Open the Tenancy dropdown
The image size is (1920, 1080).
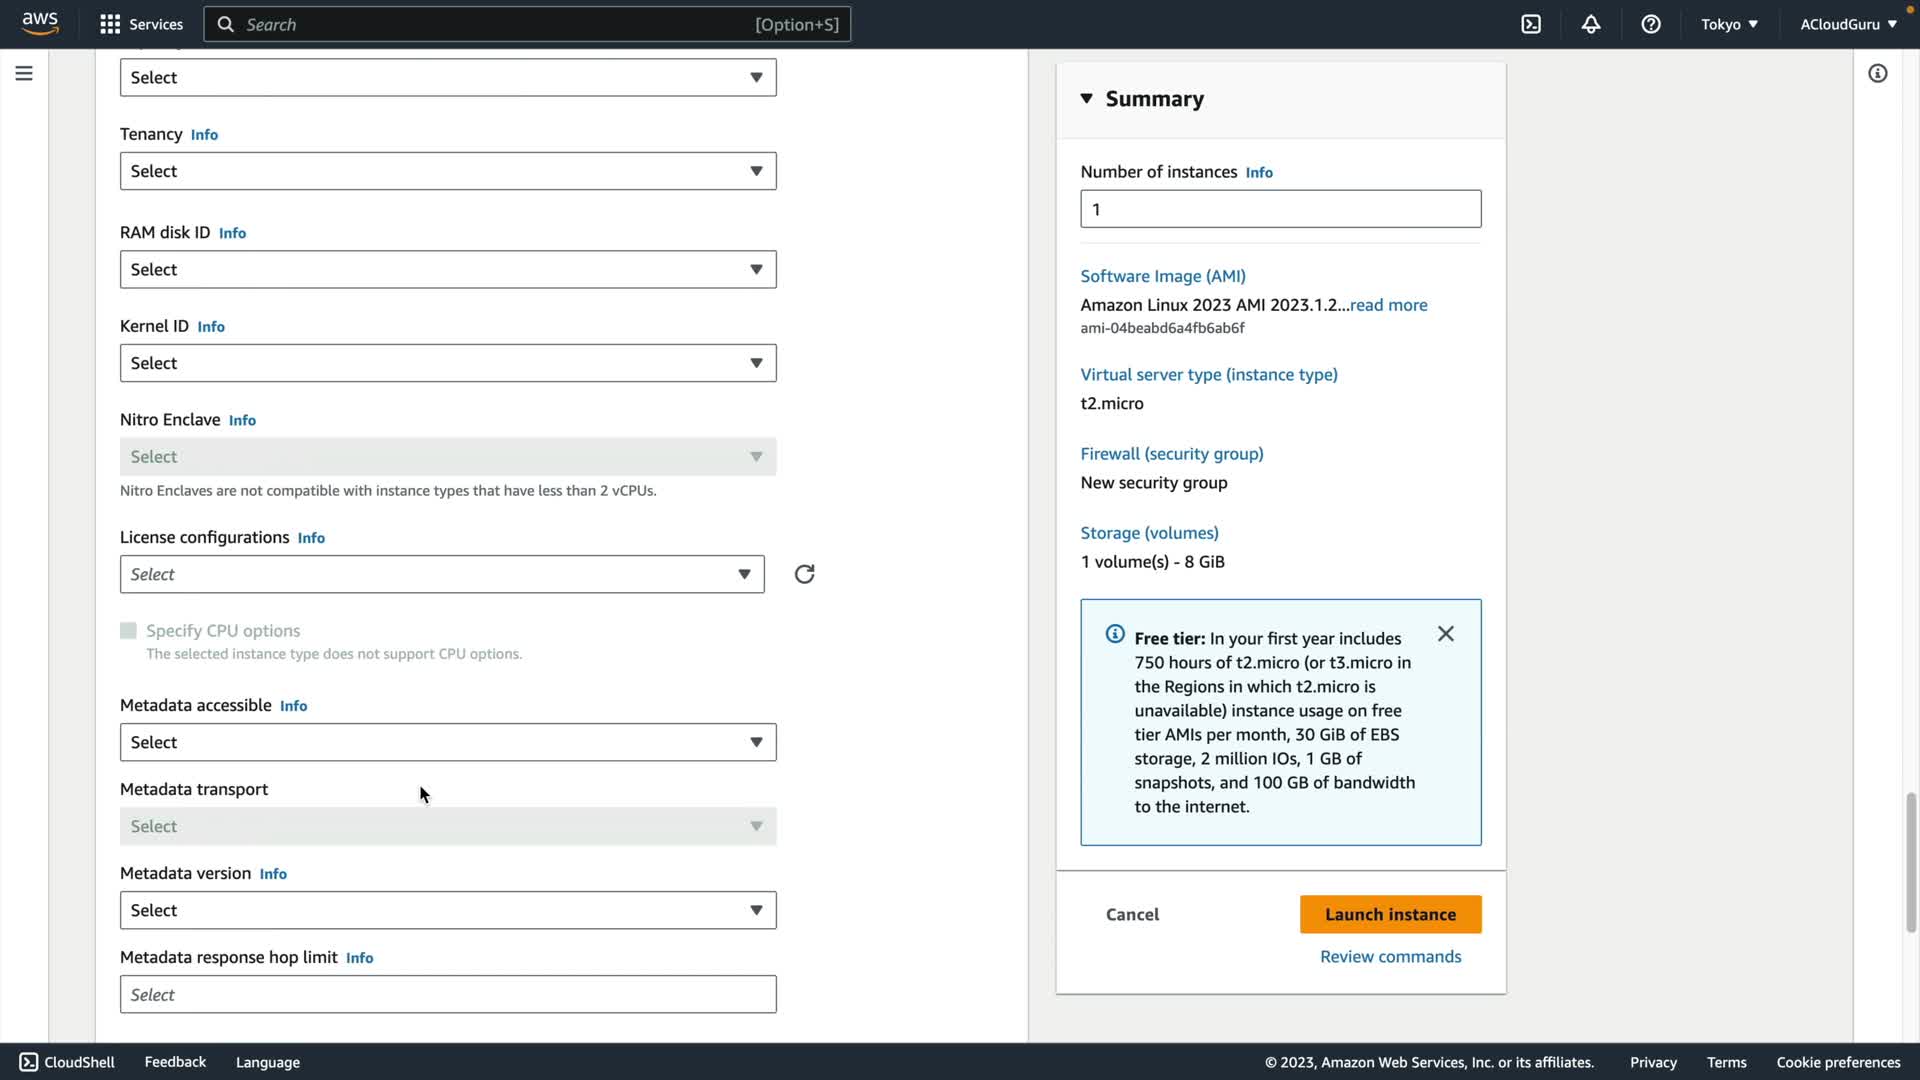coord(448,171)
